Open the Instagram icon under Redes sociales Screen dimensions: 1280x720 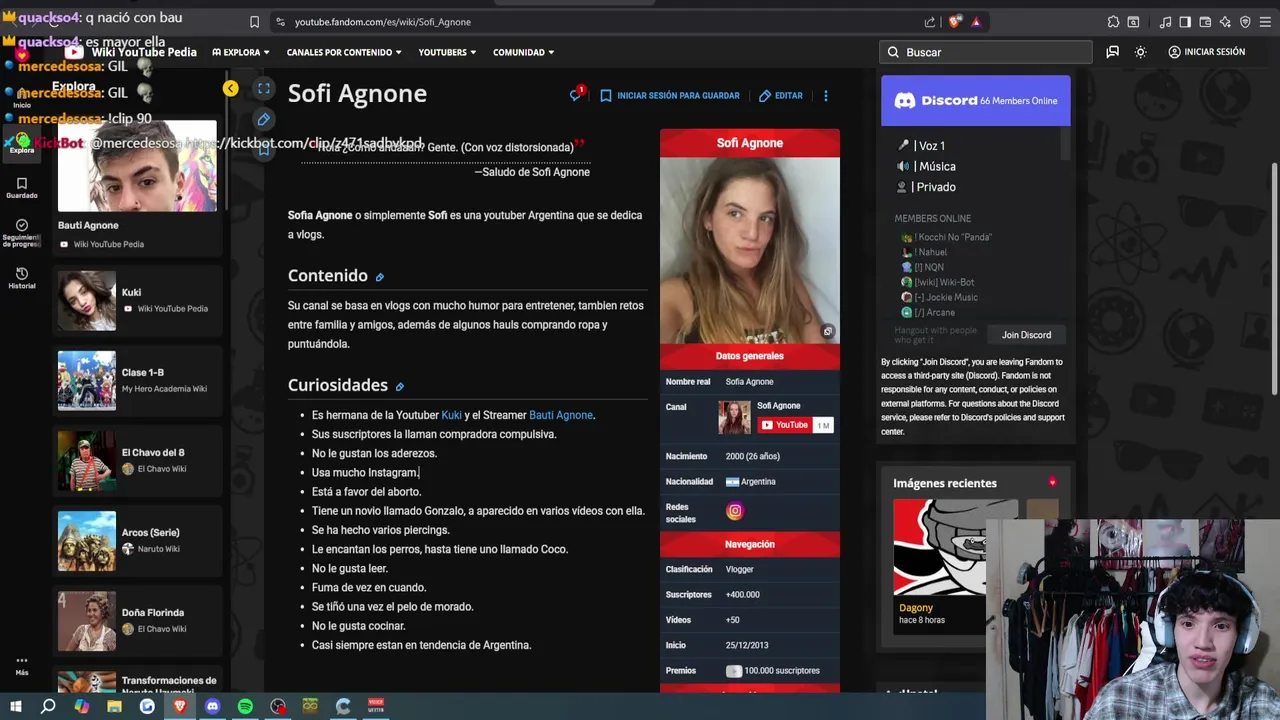coord(735,511)
